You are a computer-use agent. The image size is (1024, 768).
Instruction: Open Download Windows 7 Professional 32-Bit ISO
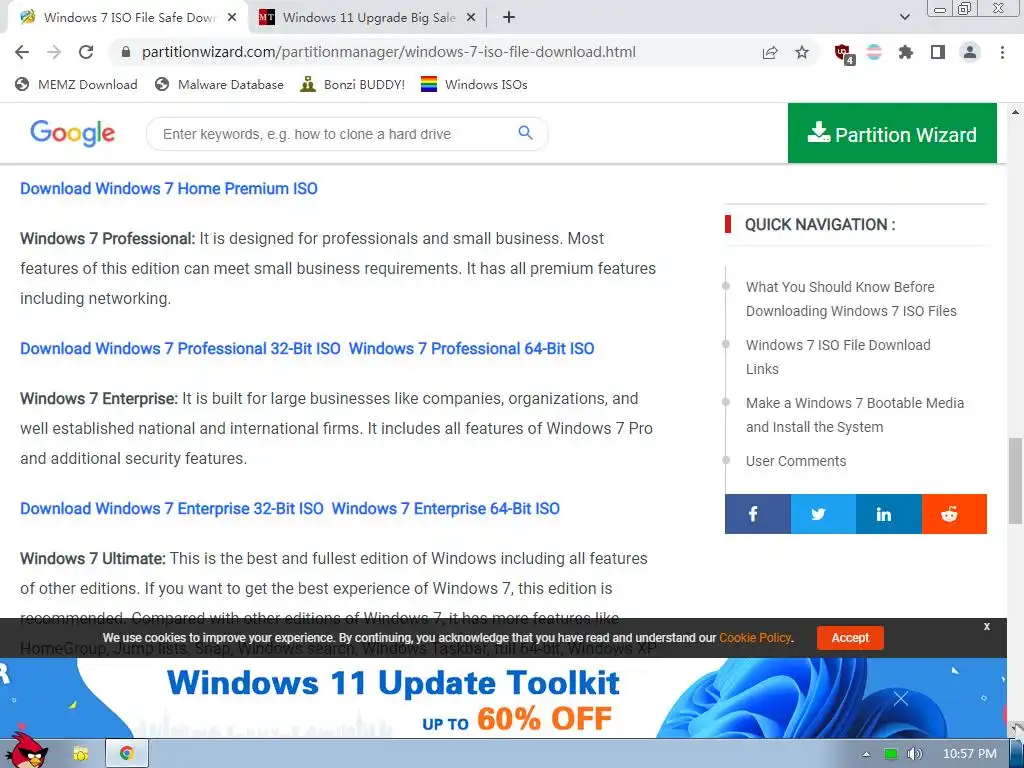(x=180, y=349)
